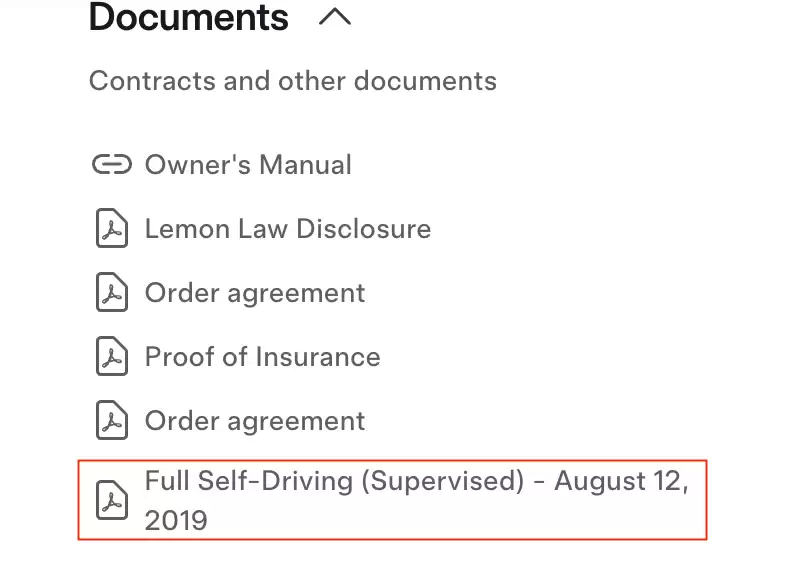Click the 'Manual' word in Owner's Manual

[305, 165]
